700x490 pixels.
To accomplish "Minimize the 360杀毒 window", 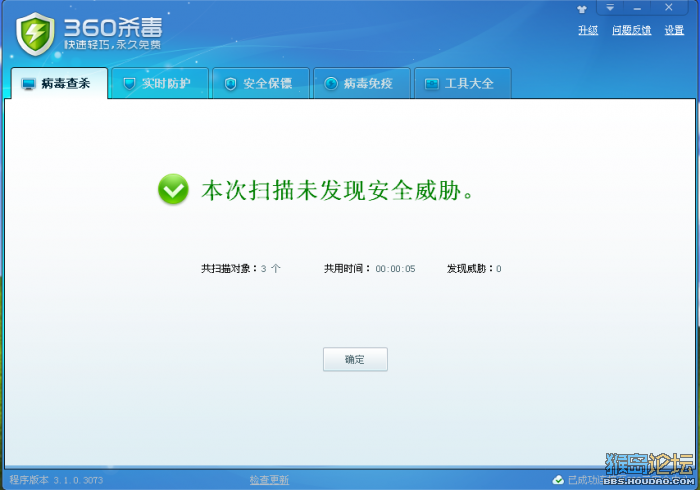I will click(637, 8).
